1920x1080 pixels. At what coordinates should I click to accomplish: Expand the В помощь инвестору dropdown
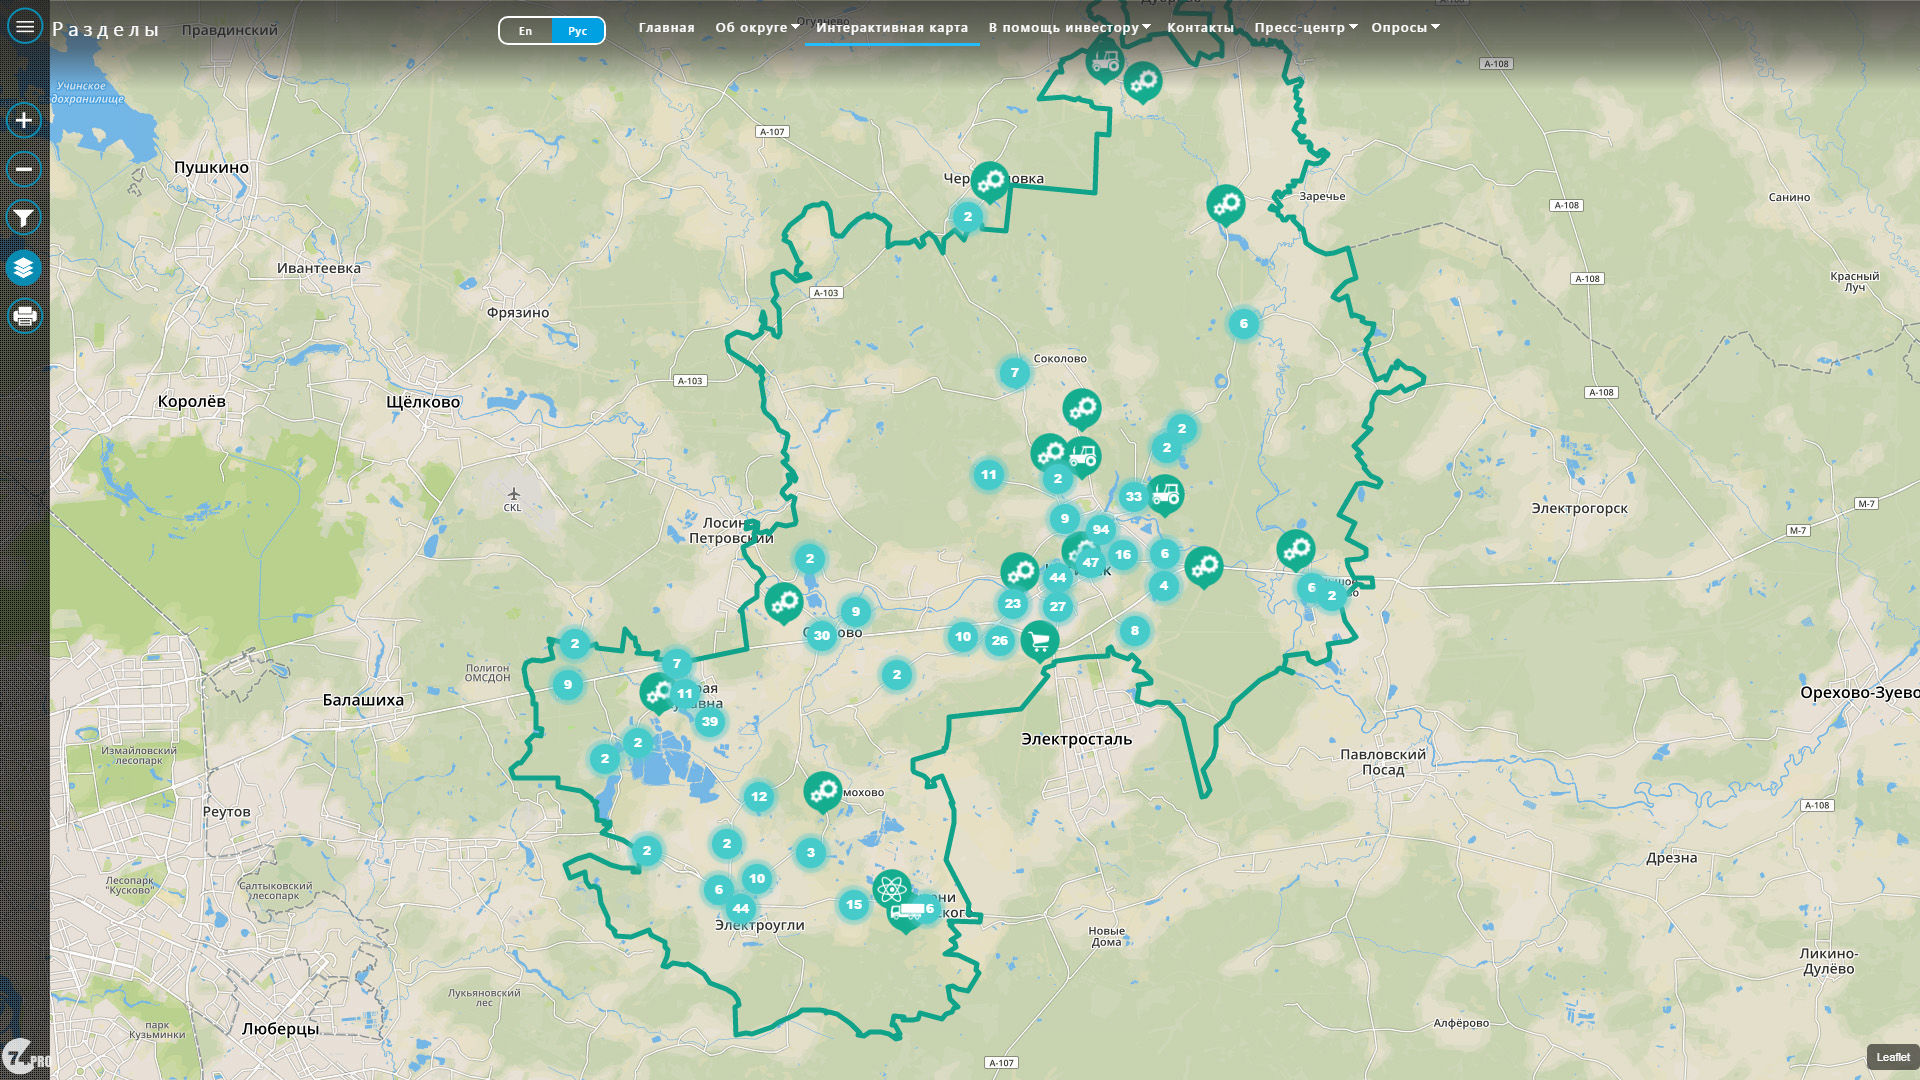click(1069, 28)
